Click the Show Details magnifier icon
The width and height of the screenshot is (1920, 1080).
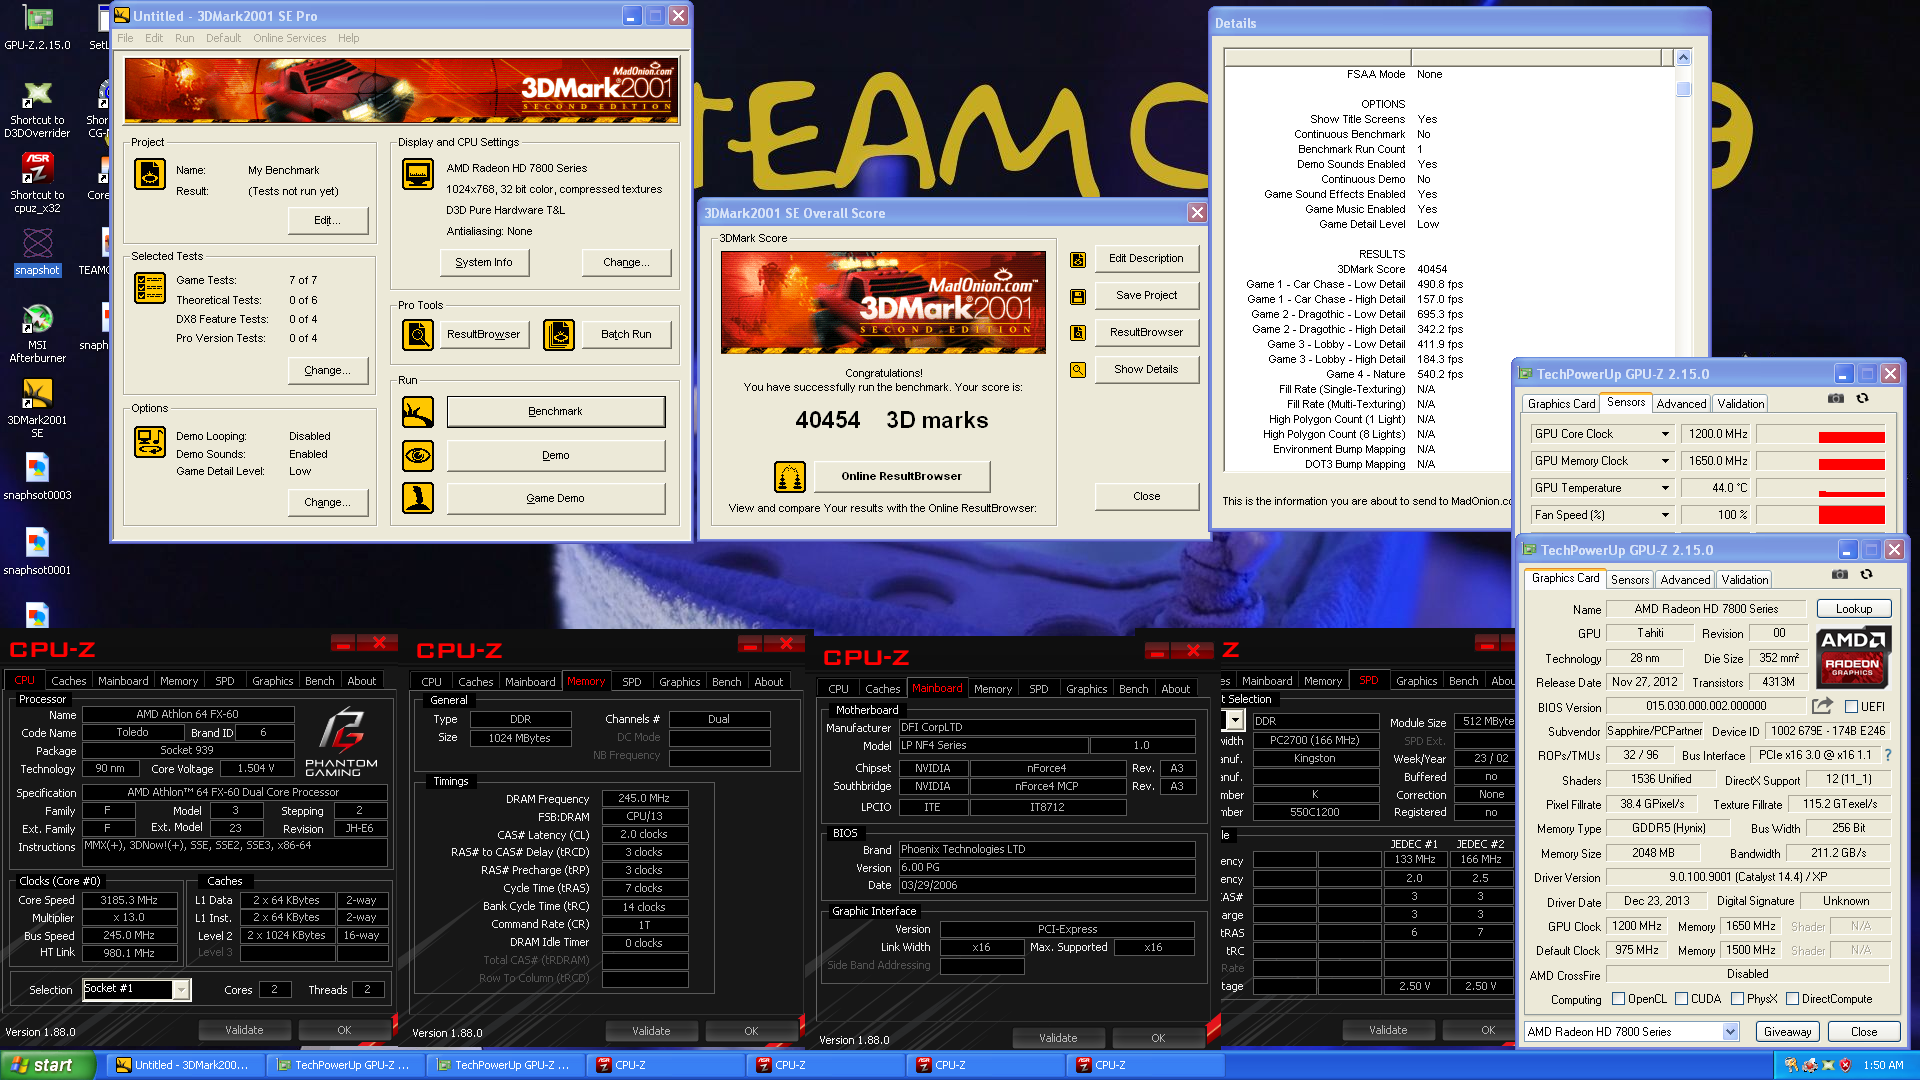[1078, 370]
